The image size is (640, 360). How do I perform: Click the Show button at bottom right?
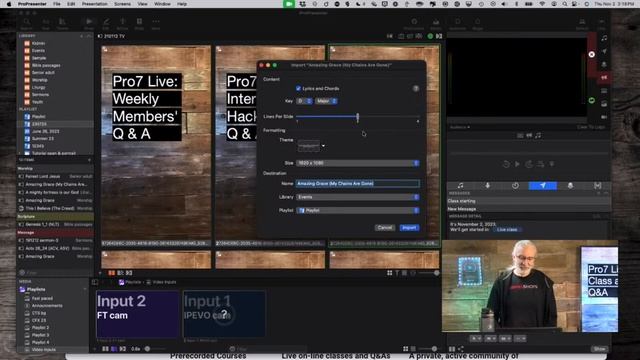point(600,349)
